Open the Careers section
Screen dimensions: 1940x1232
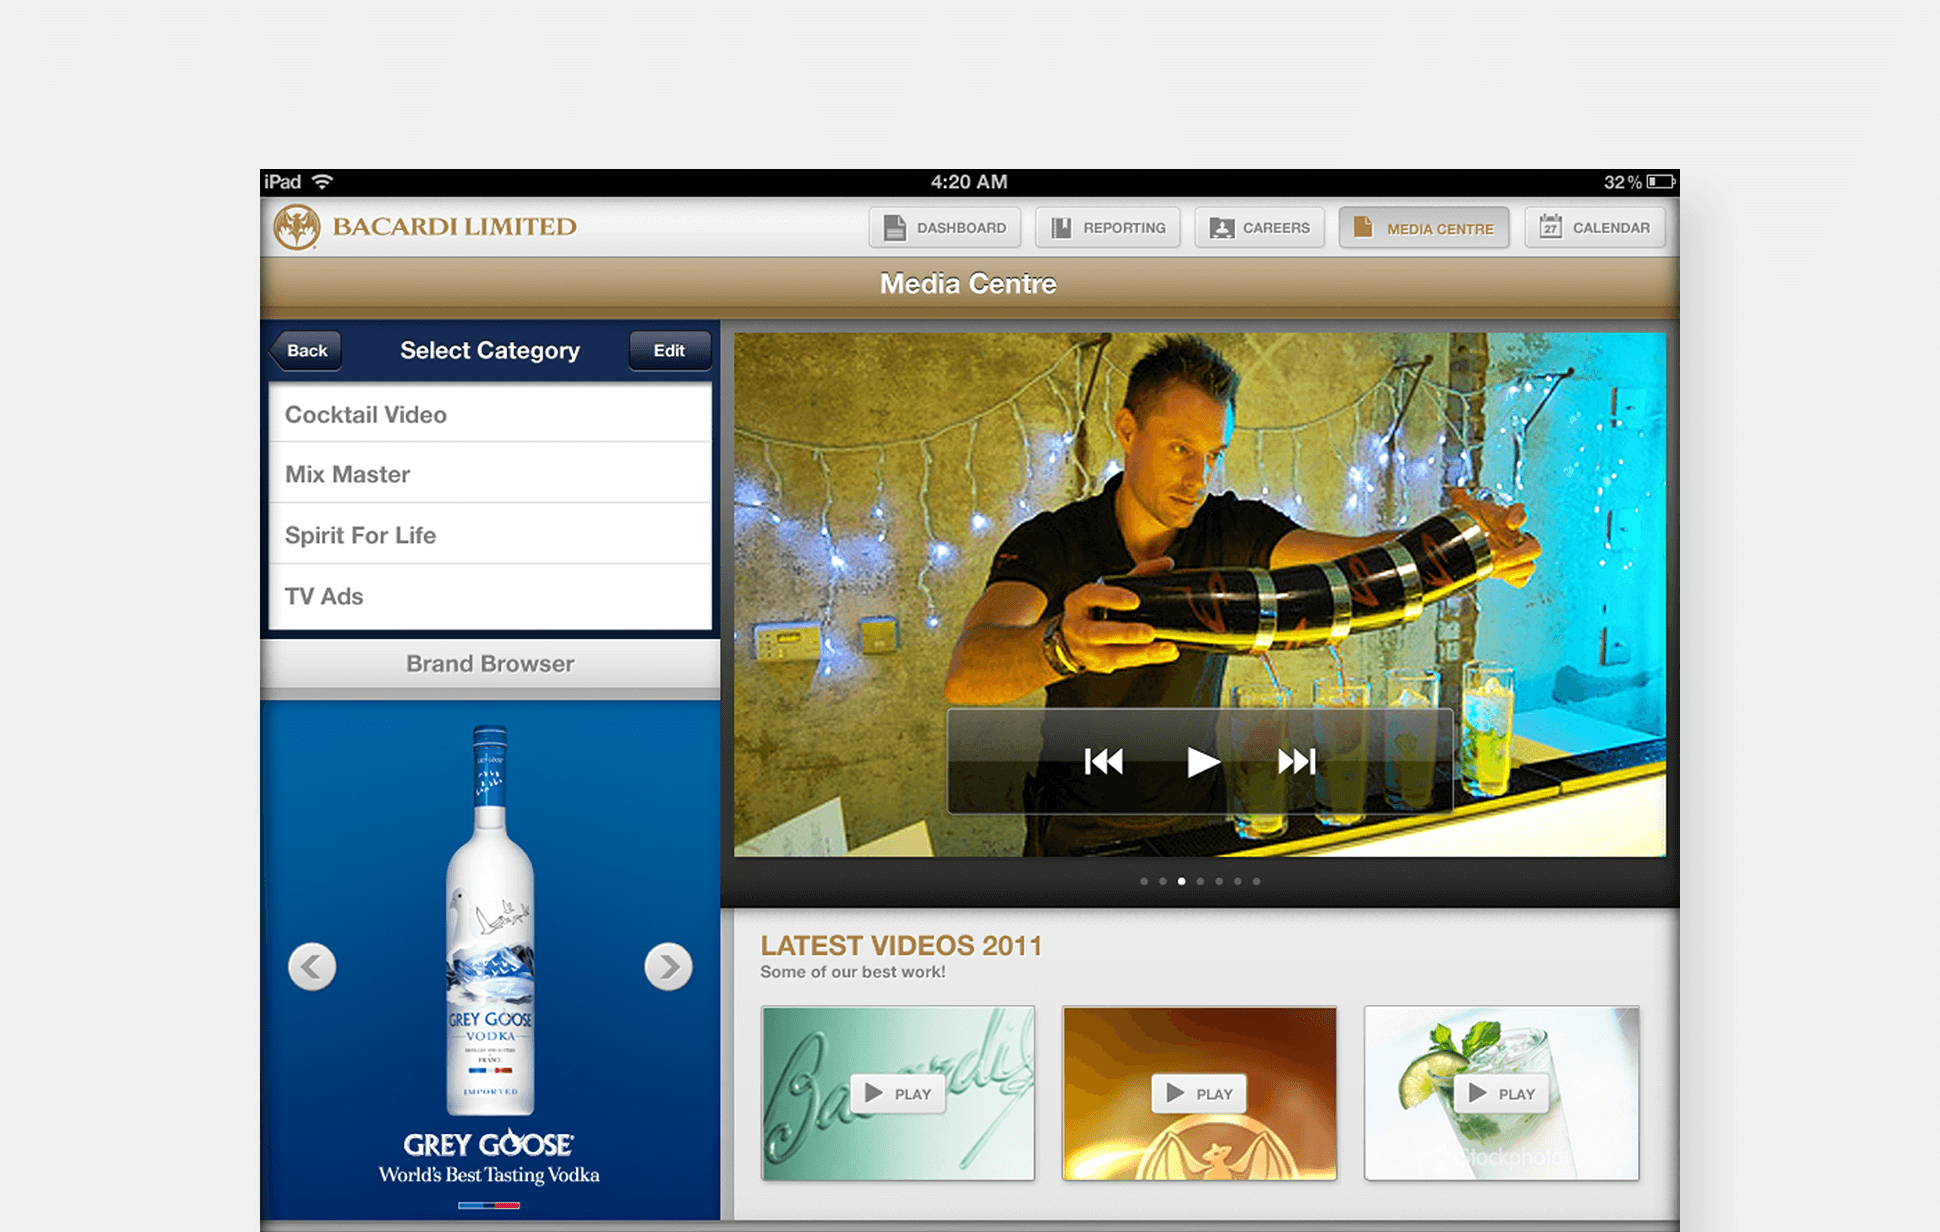[1259, 227]
